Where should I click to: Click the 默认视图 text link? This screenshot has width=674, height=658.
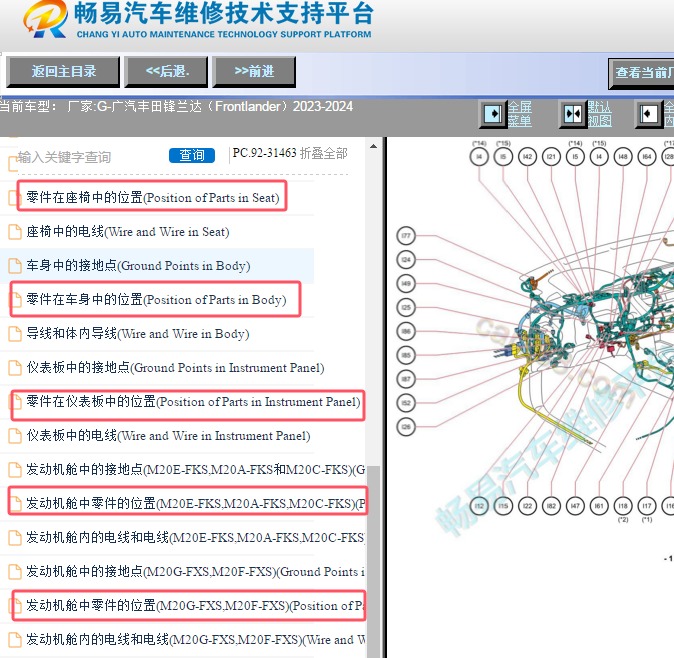point(600,114)
